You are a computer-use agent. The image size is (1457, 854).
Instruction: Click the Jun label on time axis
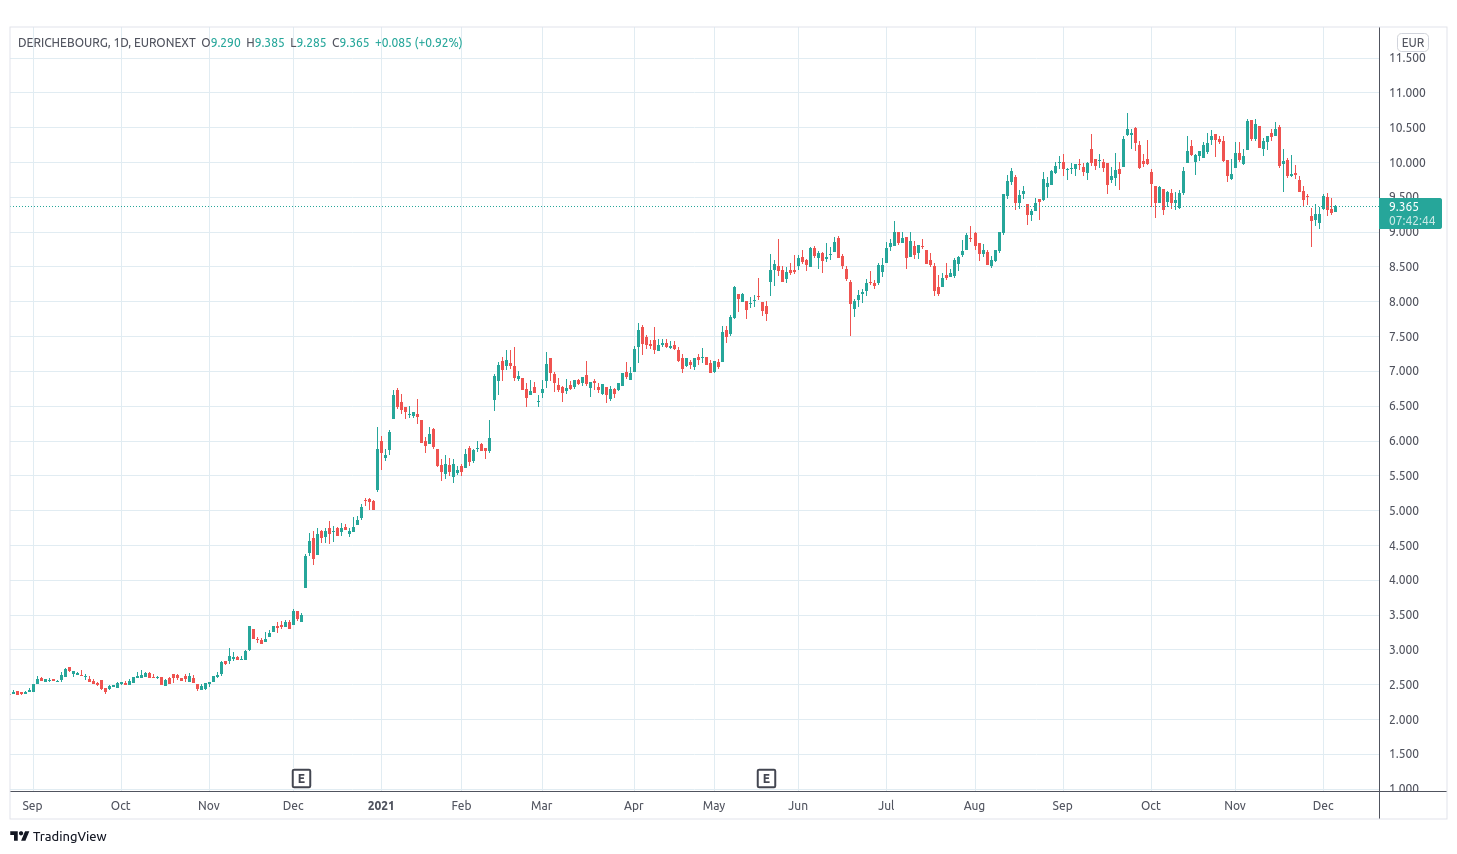[798, 805]
